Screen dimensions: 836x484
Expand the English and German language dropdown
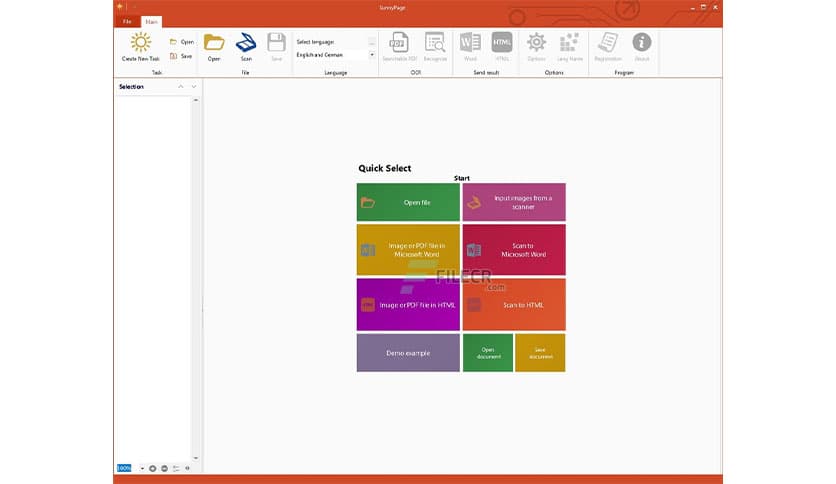click(x=372, y=55)
